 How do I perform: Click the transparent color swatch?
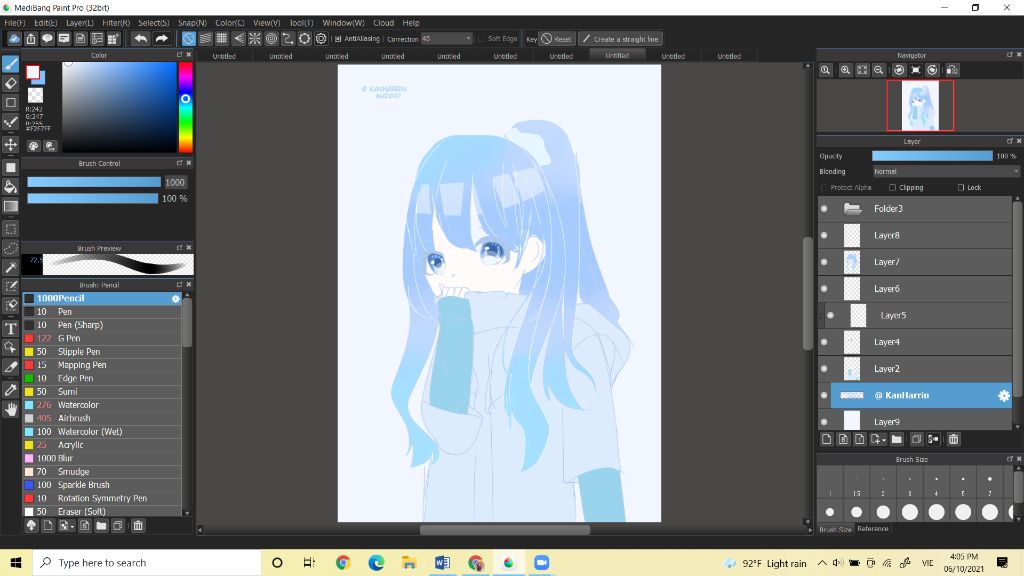pyautogui.click(x=35, y=96)
